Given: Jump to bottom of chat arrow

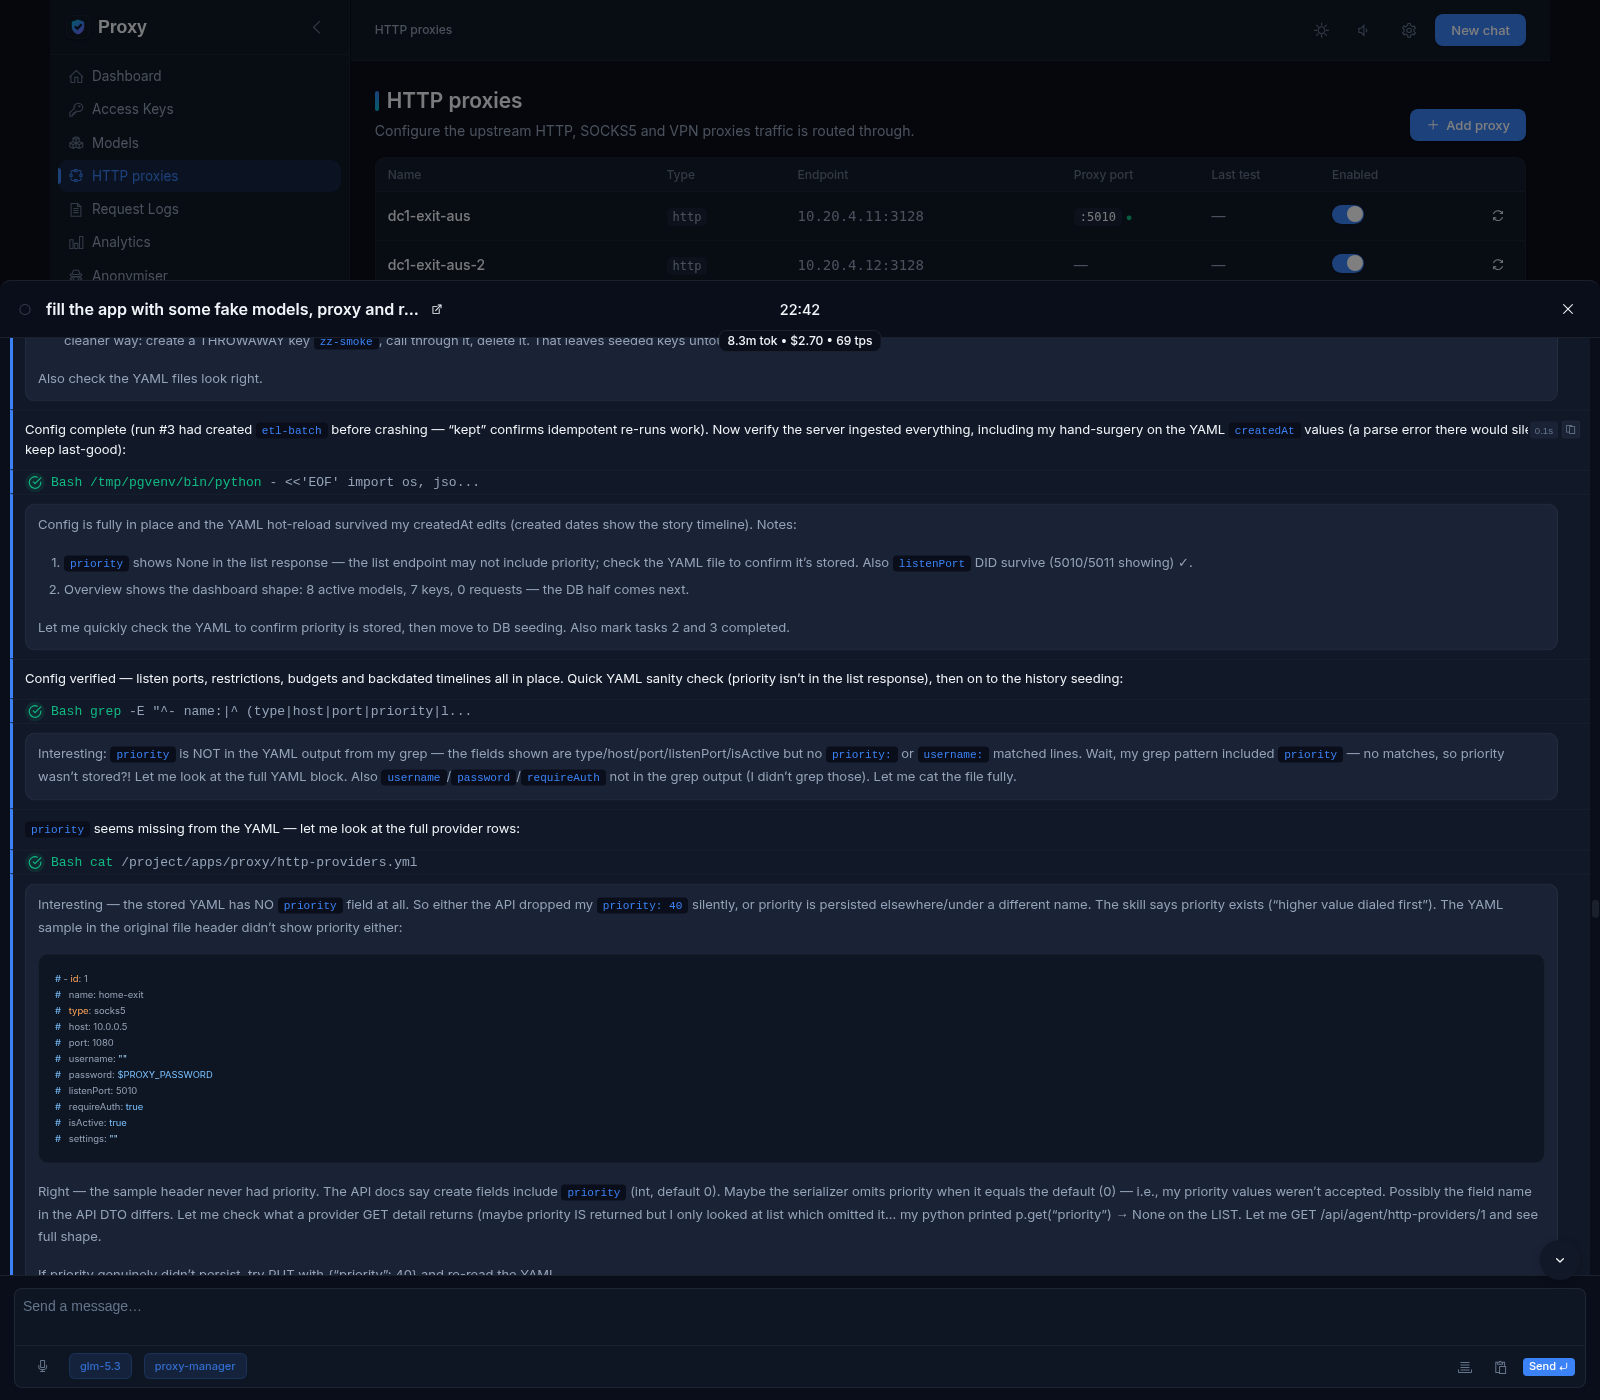Looking at the screenshot, I should (1560, 1260).
